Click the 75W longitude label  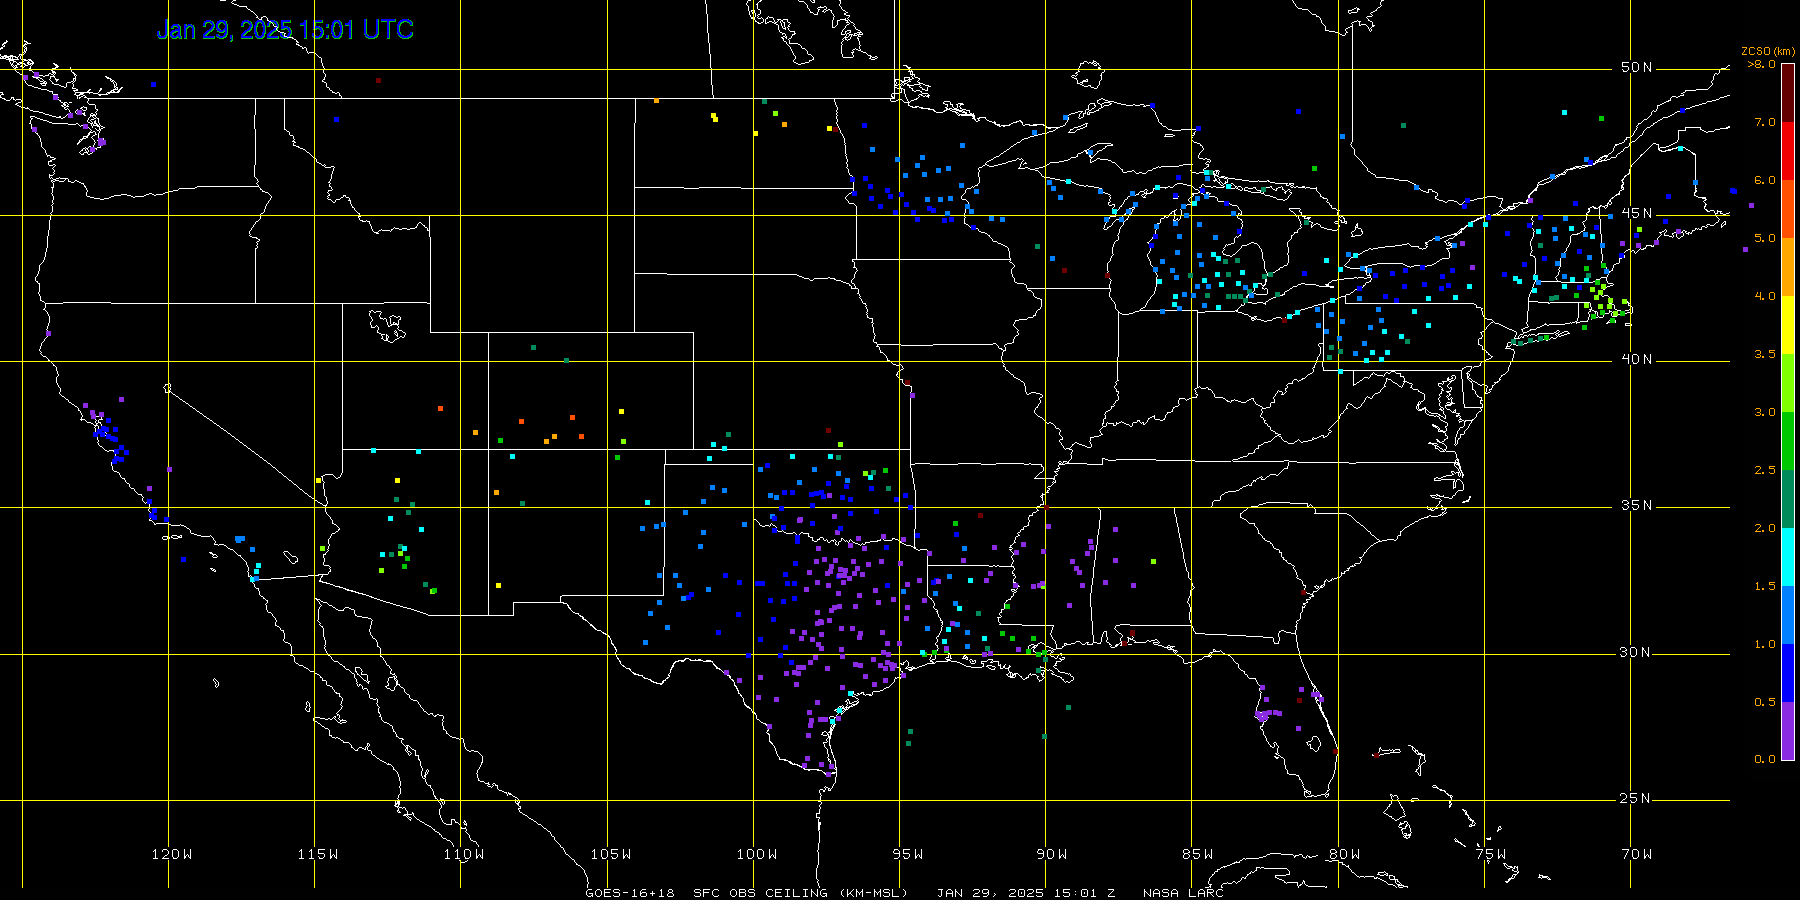[x=1490, y=855]
